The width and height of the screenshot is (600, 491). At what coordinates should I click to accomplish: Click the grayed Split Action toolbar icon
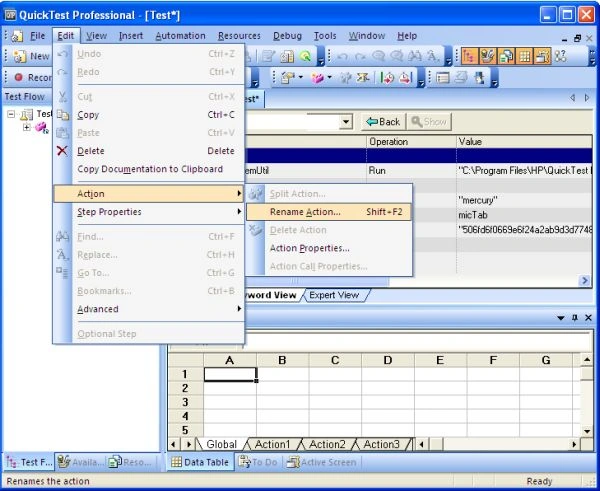[x=346, y=78]
